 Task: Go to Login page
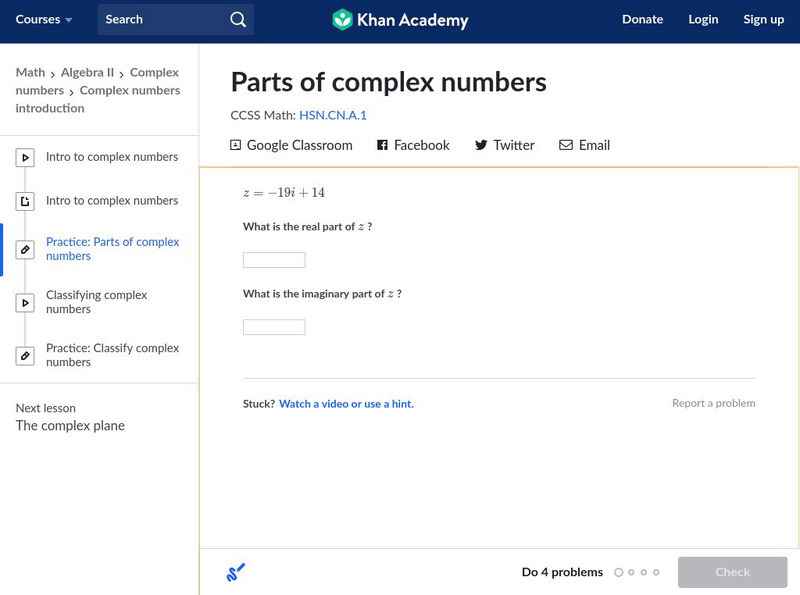pyautogui.click(x=703, y=20)
